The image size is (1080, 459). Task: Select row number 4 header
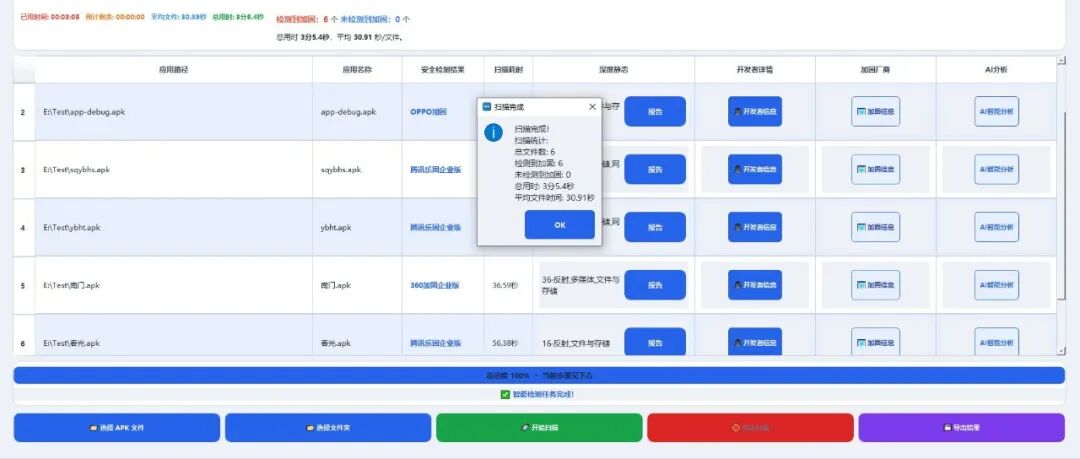[x=24, y=227]
